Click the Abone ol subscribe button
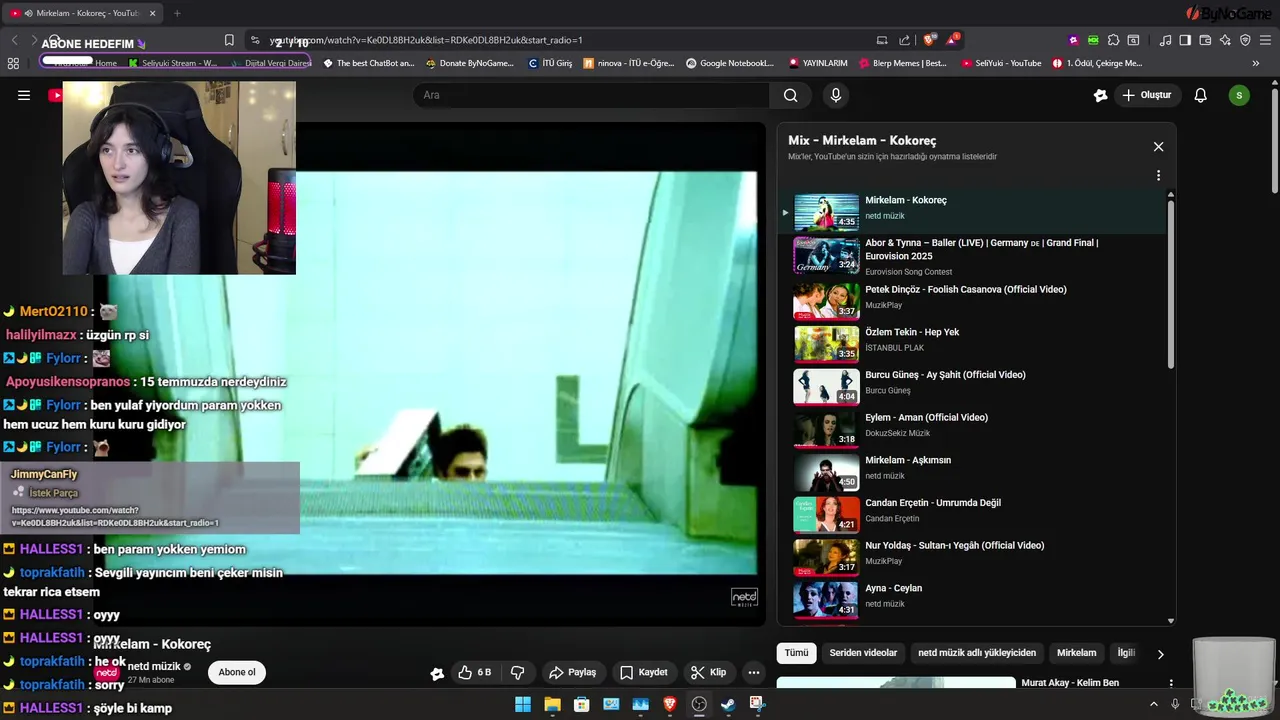This screenshot has width=1280, height=720. click(x=237, y=672)
